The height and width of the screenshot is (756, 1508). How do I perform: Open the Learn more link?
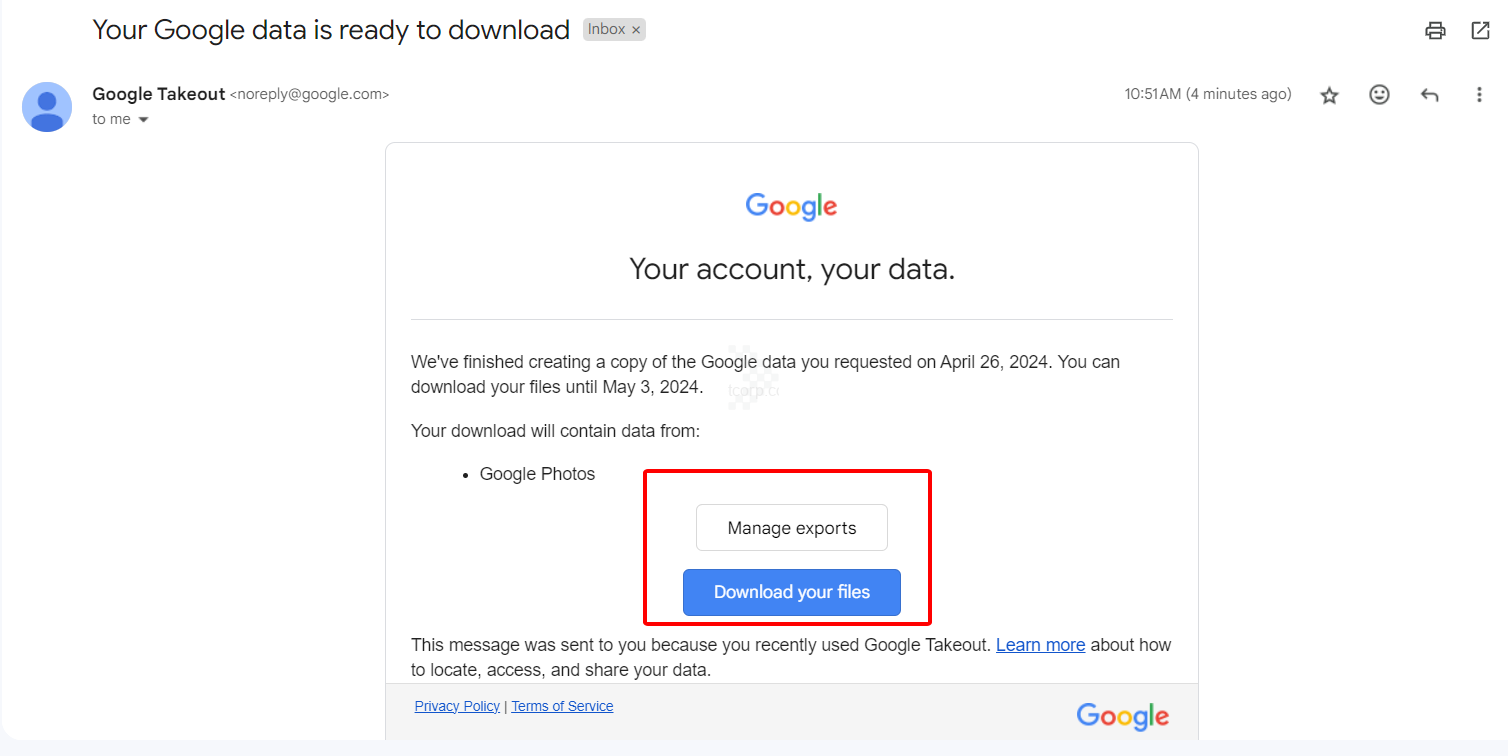coord(1040,645)
